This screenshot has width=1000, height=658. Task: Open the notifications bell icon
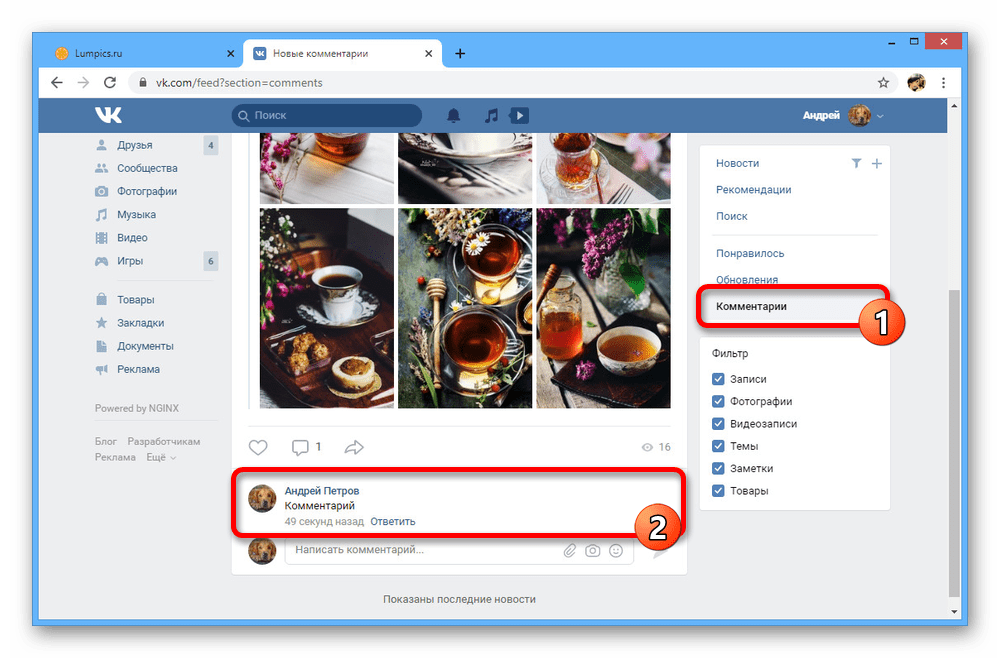[x=454, y=116]
